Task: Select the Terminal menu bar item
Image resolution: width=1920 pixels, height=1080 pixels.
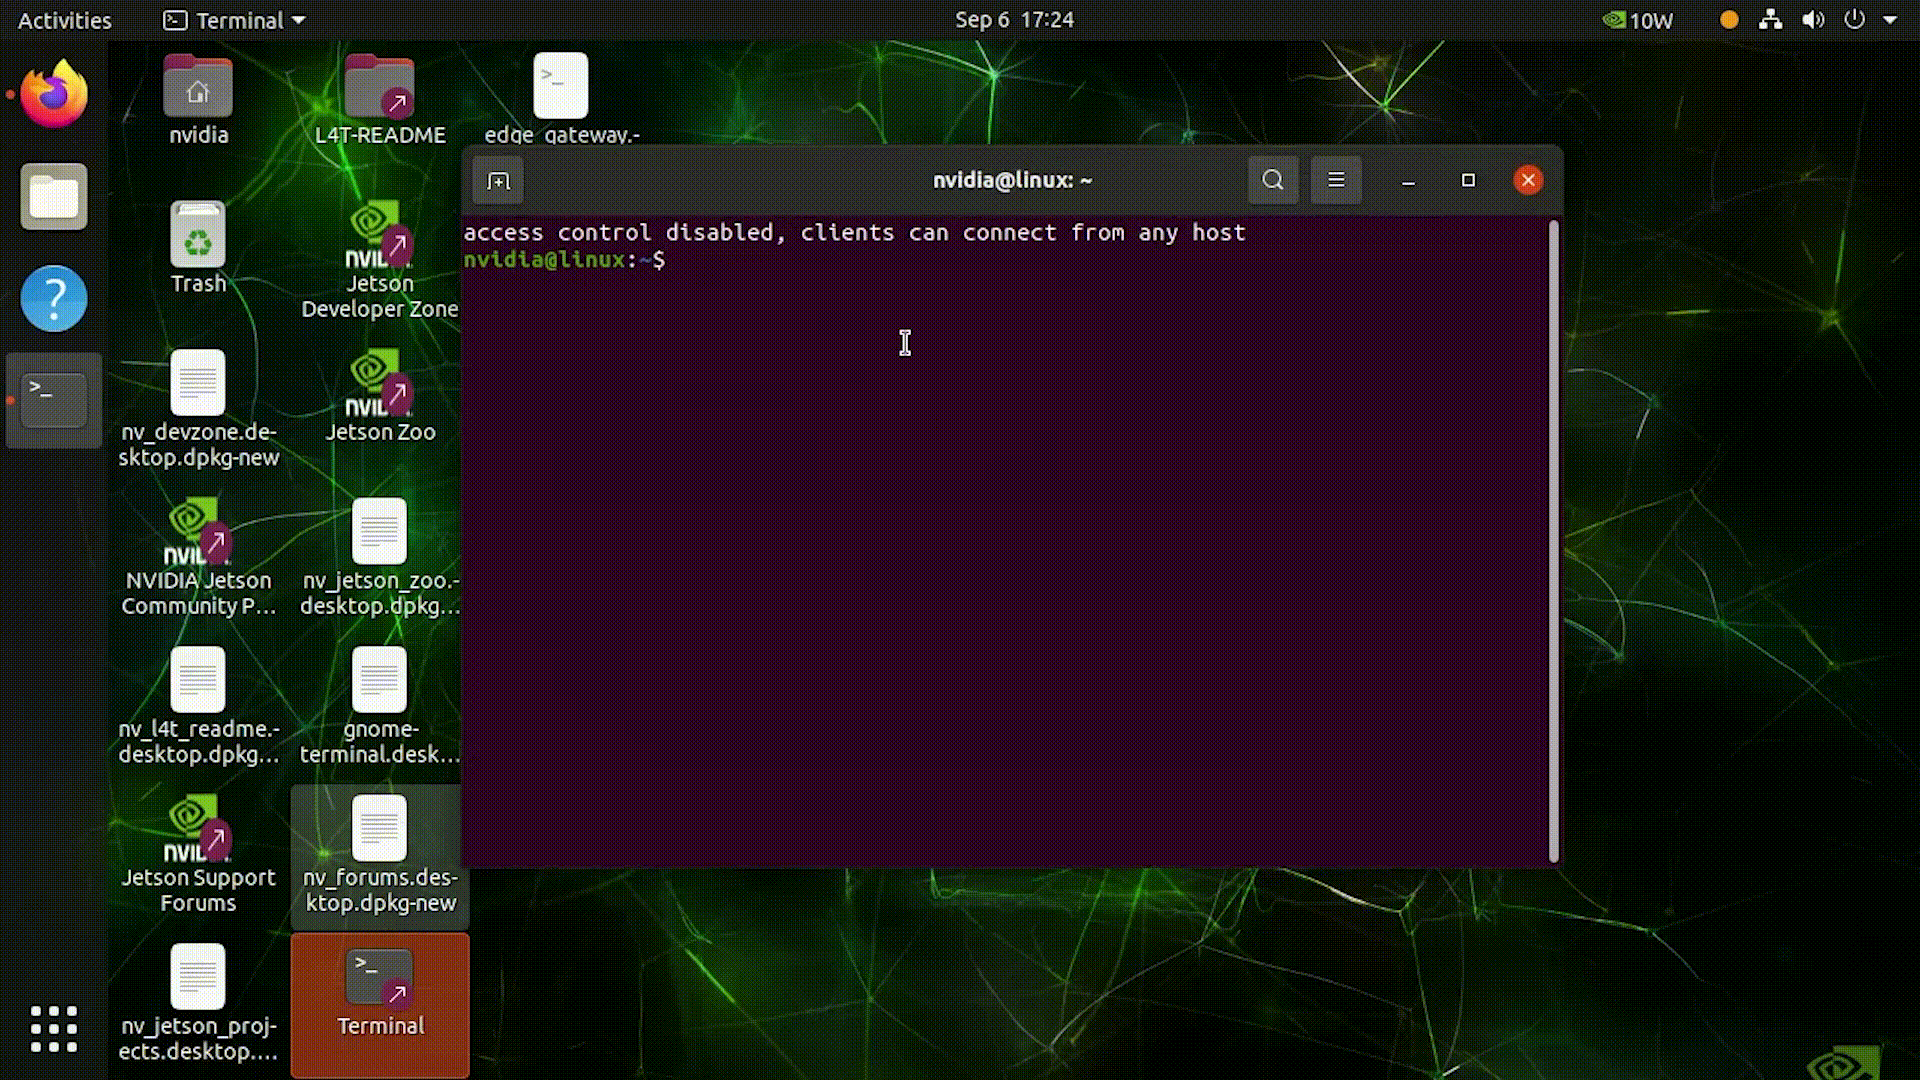Action: pos(235,20)
